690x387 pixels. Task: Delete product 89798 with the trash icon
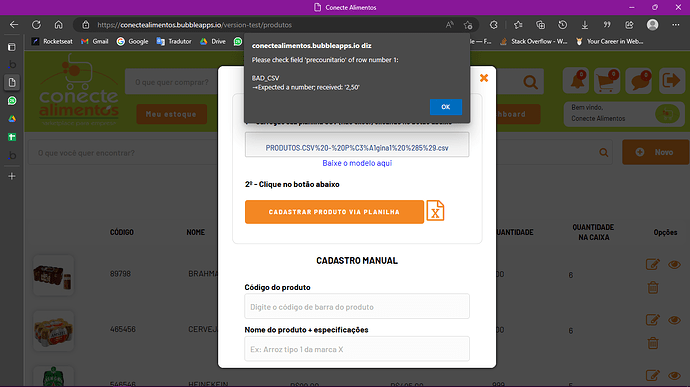click(x=653, y=287)
